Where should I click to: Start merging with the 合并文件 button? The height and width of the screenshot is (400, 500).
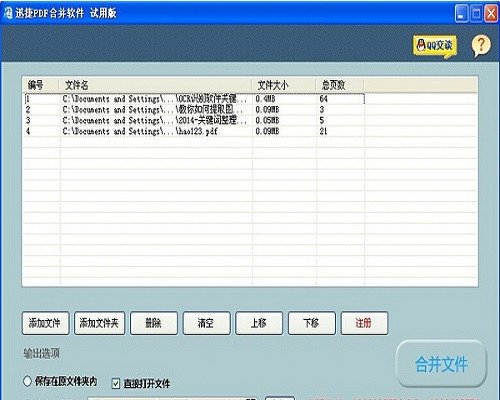(441, 364)
